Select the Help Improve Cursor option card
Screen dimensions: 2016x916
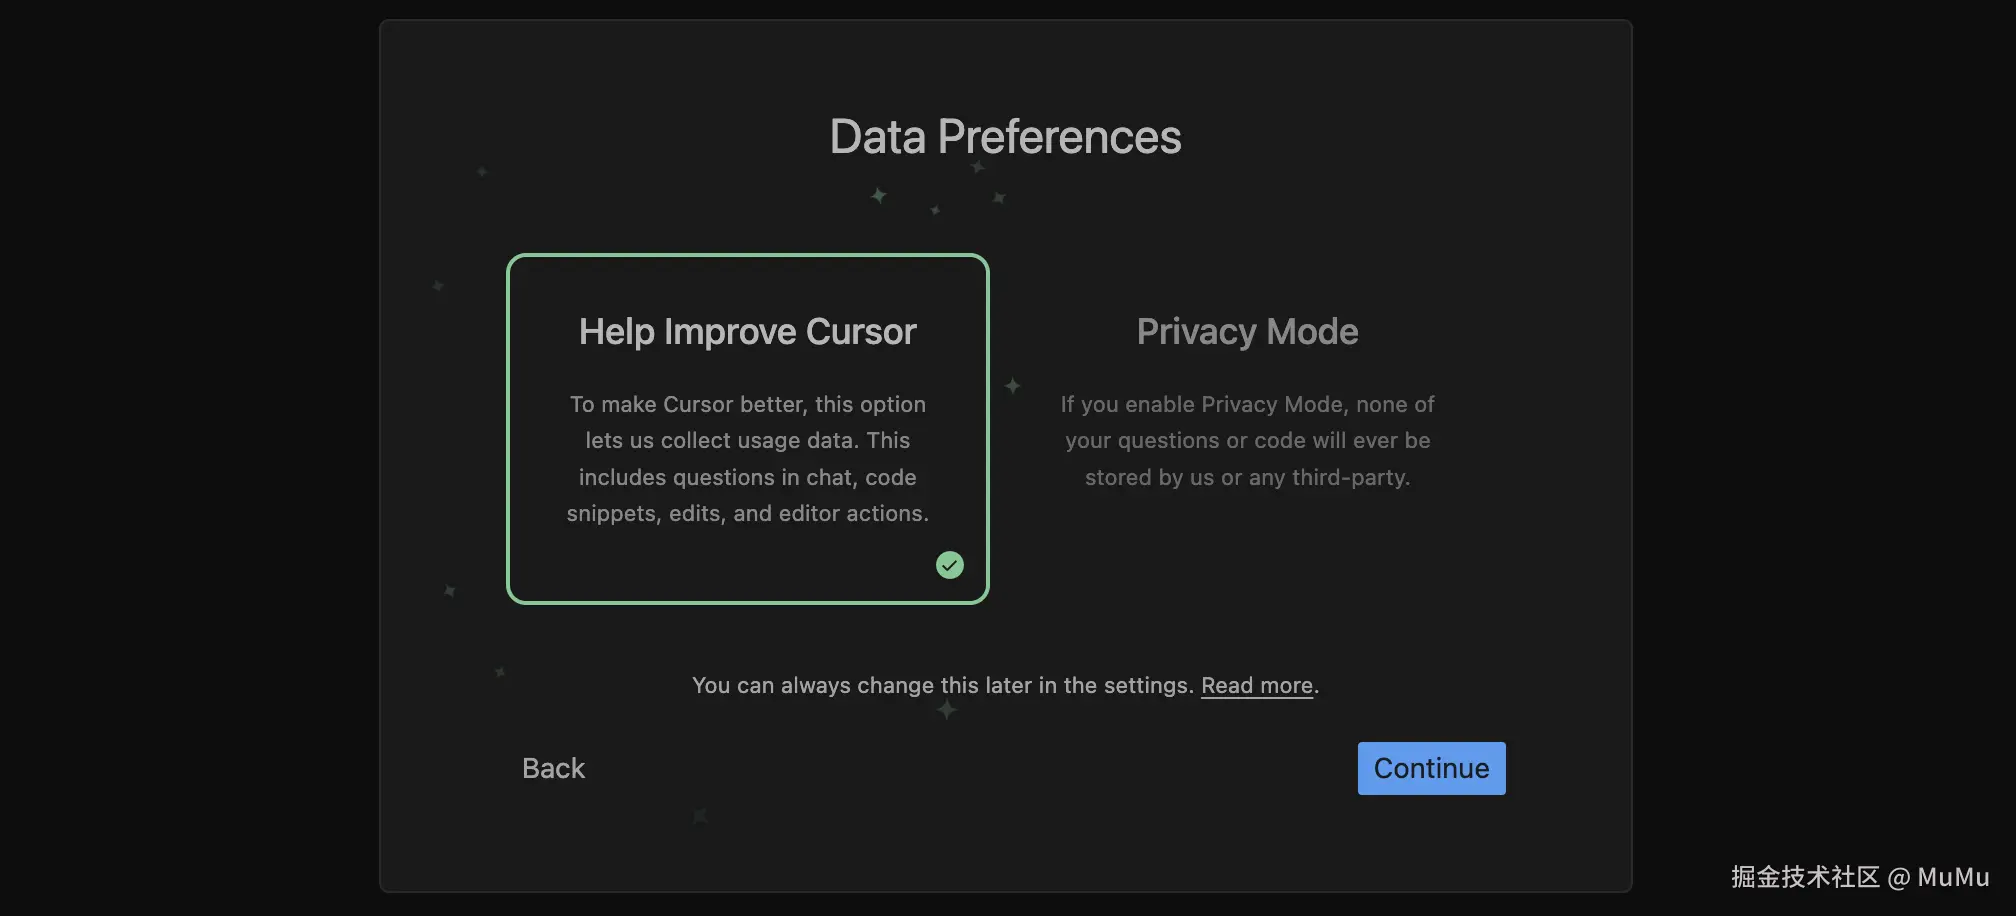coord(747,428)
